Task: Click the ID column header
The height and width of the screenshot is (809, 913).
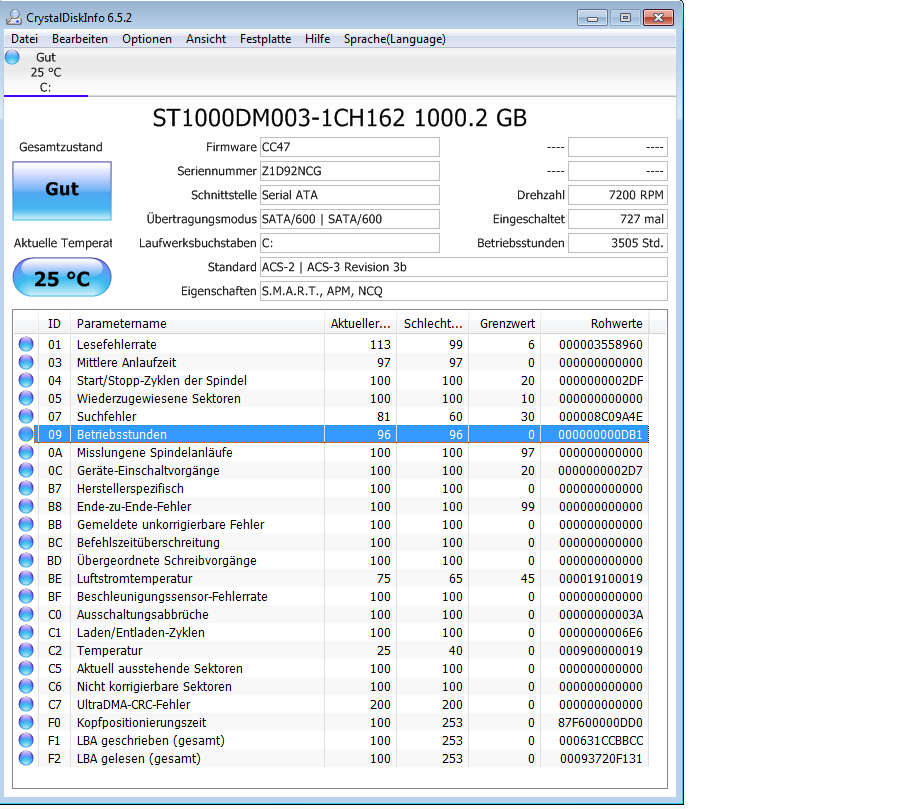Action: (54, 324)
